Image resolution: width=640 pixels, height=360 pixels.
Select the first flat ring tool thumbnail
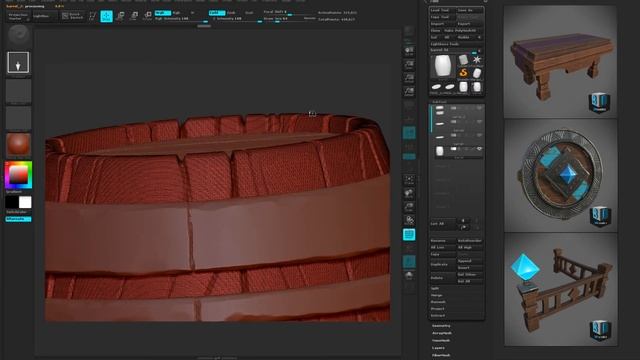click(436, 87)
